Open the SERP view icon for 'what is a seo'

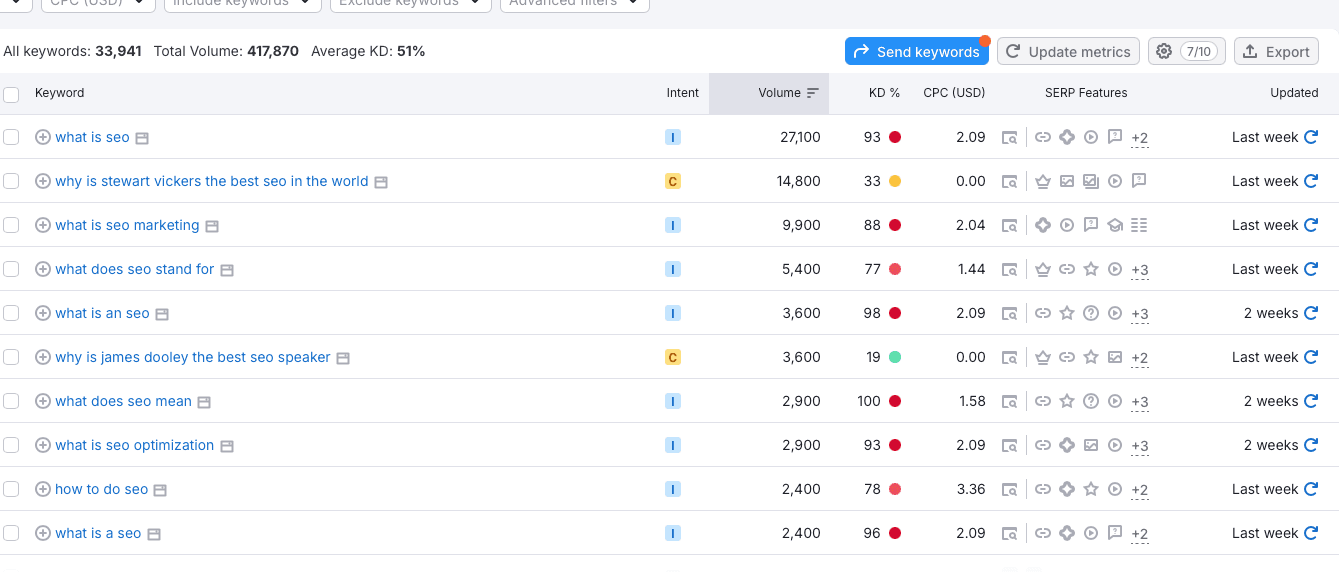(x=1010, y=534)
